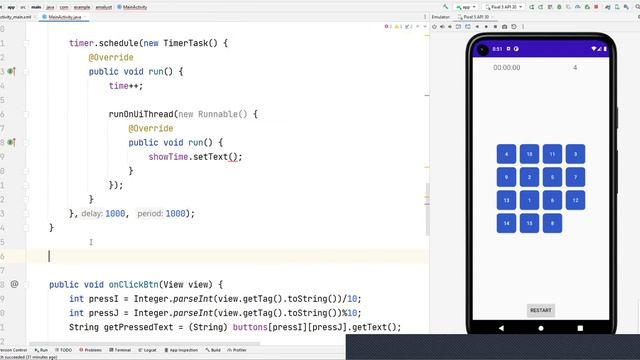Click the emulator toolbar back triangle
640x360 pixels.
pos(477,27)
